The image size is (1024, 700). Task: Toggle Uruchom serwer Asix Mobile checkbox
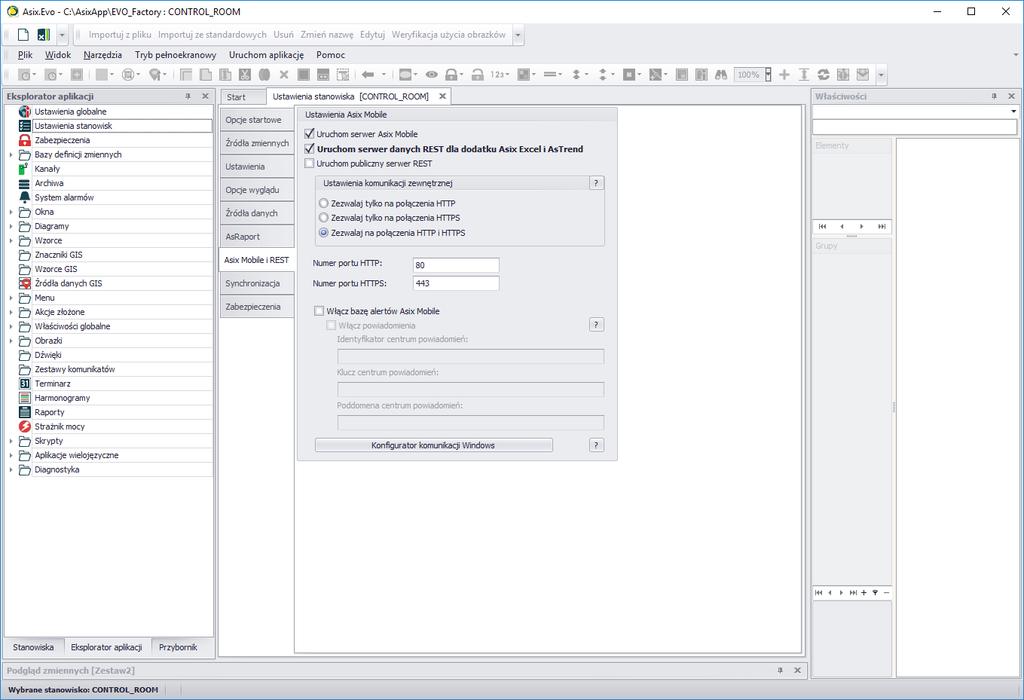click(x=310, y=133)
